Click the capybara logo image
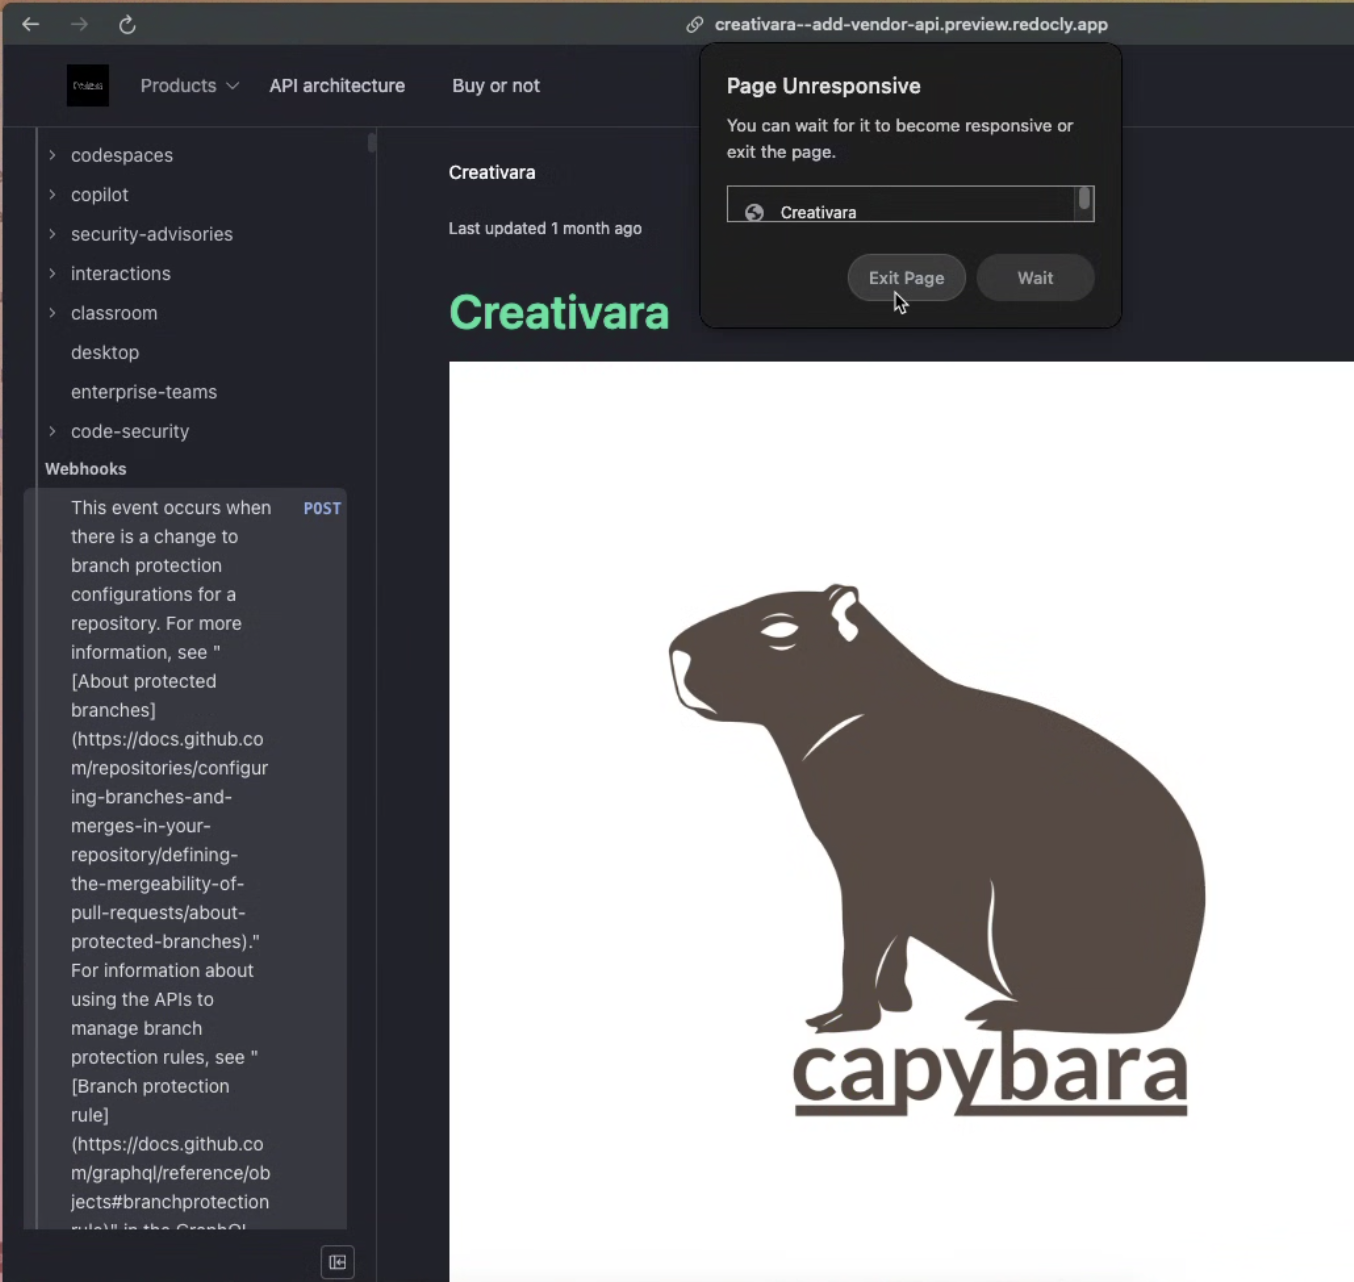The width and height of the screenshot is (1354, 1282). [x=901, y=820]
